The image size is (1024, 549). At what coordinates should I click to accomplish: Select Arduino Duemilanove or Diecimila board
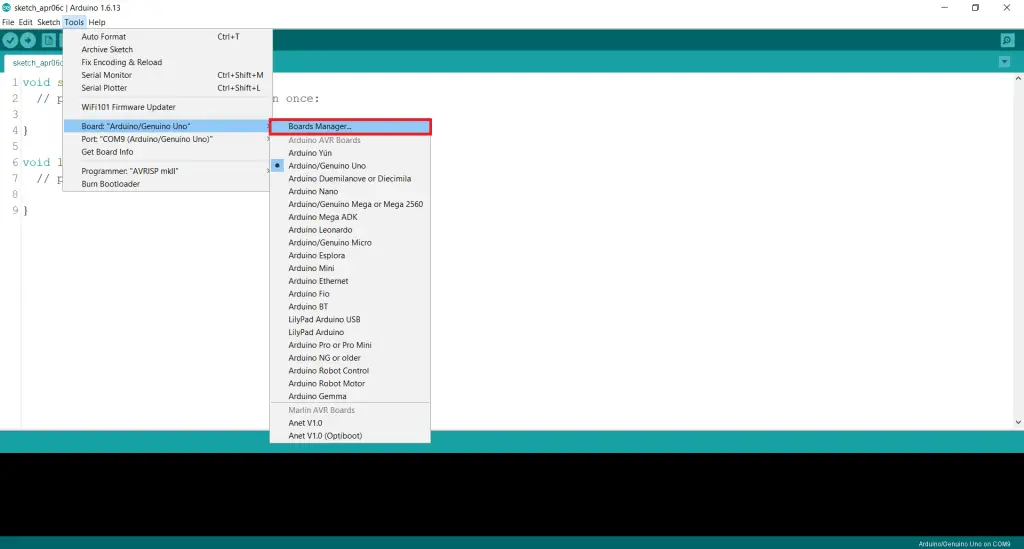[x=351, y=178]
